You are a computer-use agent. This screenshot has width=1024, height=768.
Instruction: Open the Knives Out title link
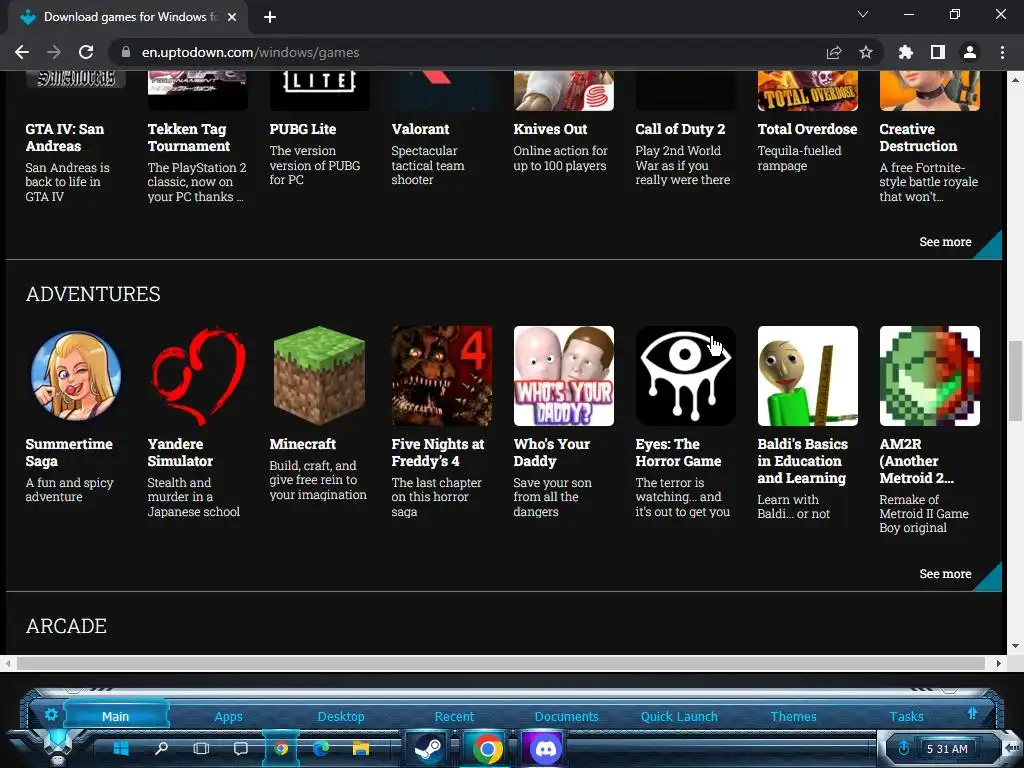coord(550,129)
